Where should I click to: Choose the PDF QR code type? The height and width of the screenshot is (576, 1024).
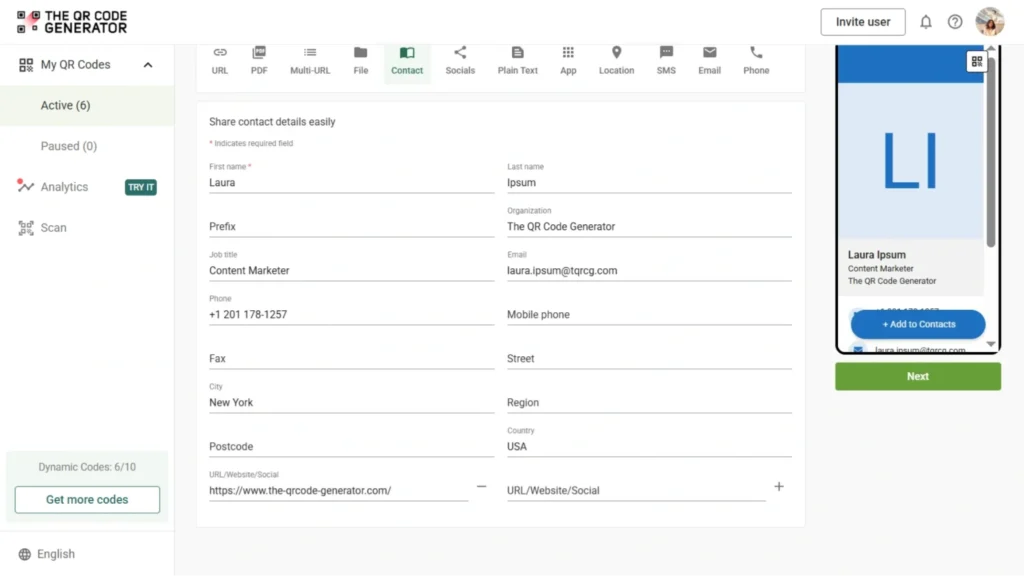259,61
